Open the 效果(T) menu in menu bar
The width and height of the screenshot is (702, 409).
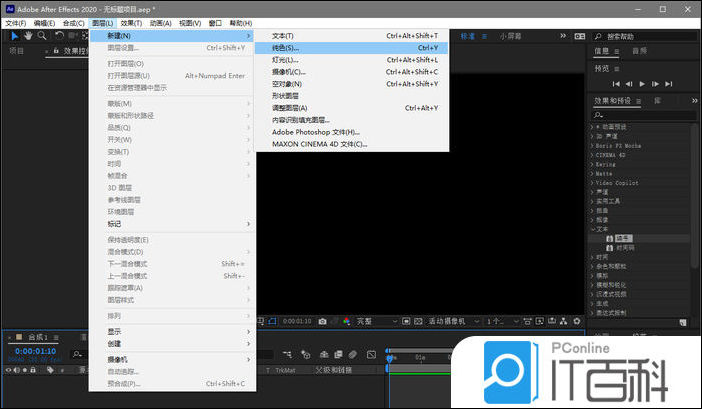pyautogui.click(x=131, y=22)
